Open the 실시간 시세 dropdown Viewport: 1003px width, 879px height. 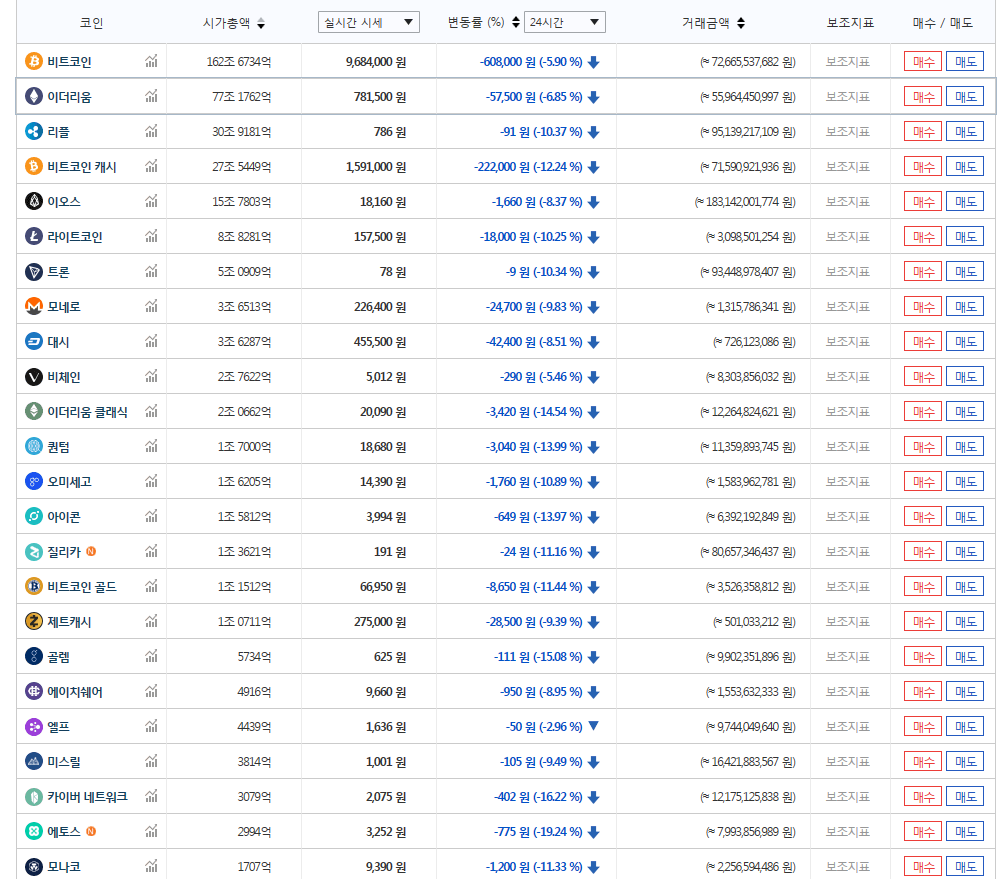tap(368, 22)
